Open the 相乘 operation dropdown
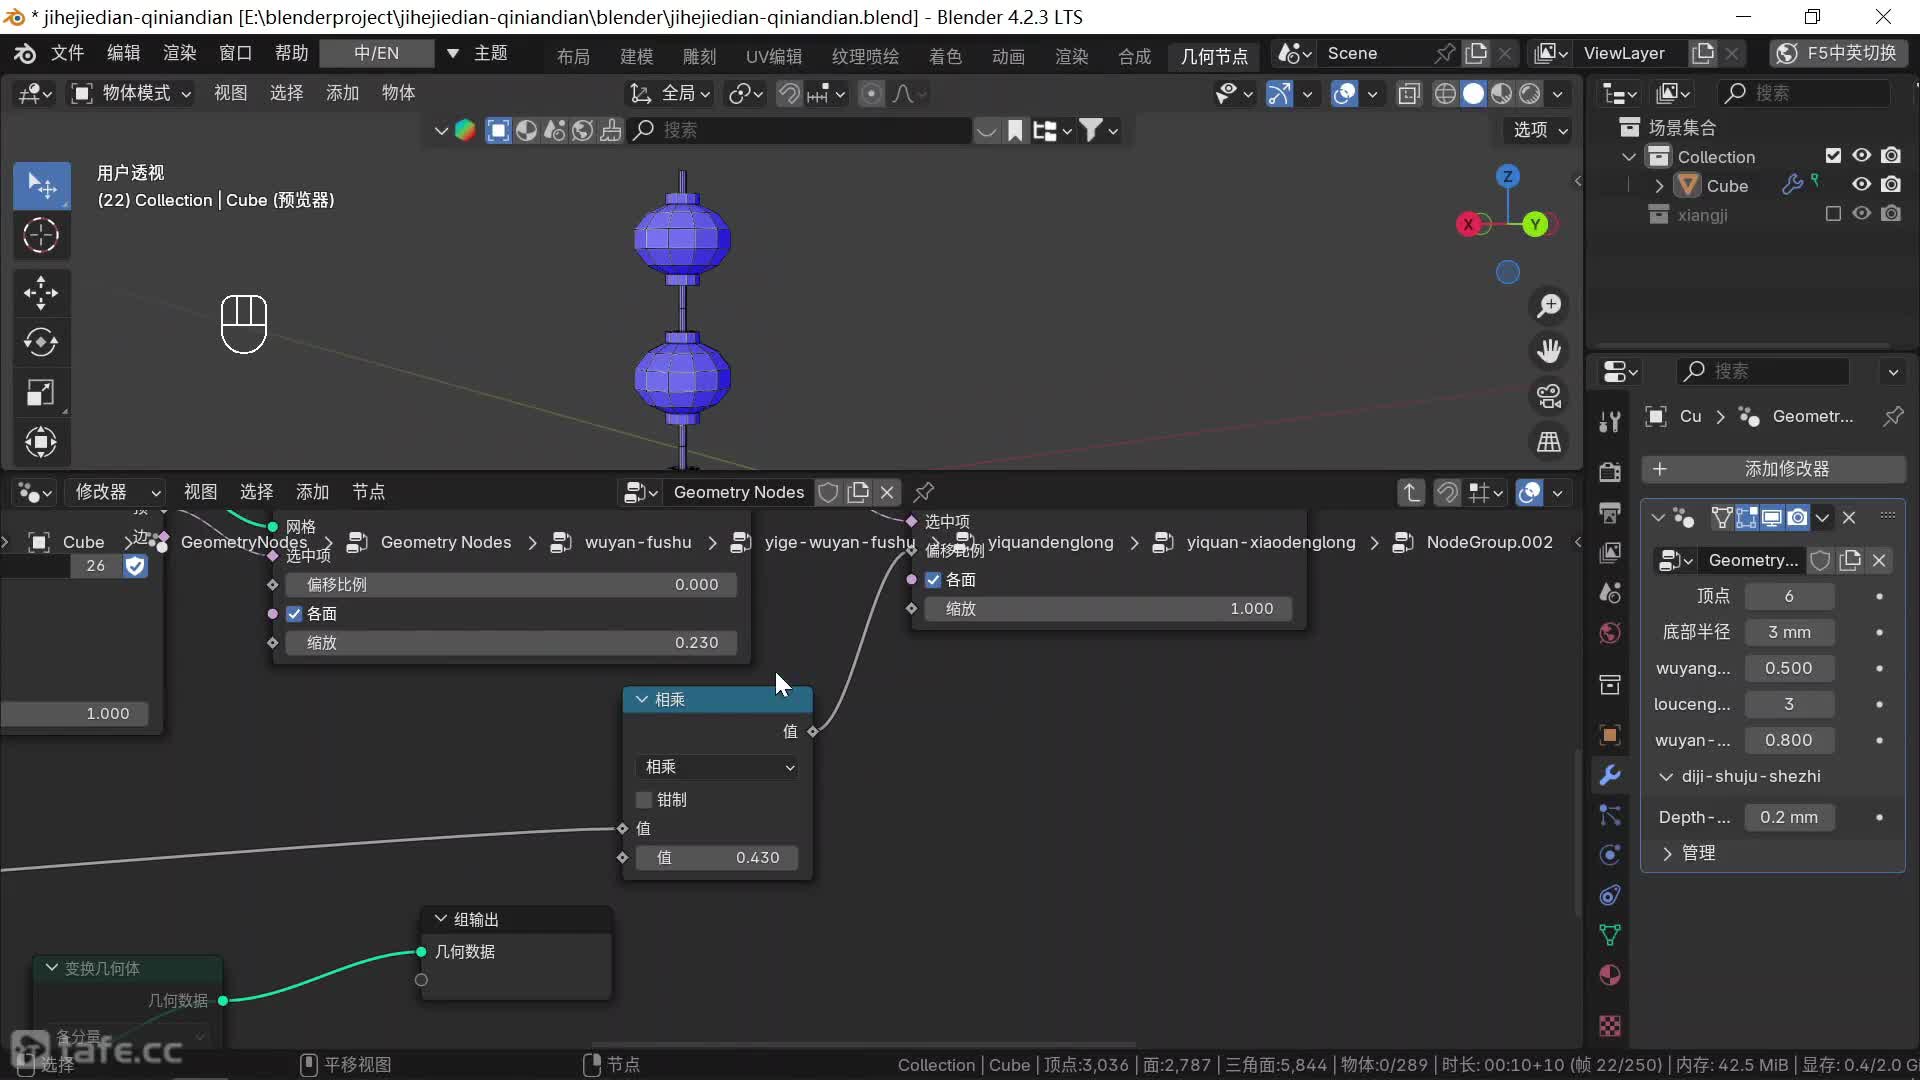Viewport: 1920px width, 1080px height. point(718,767)
